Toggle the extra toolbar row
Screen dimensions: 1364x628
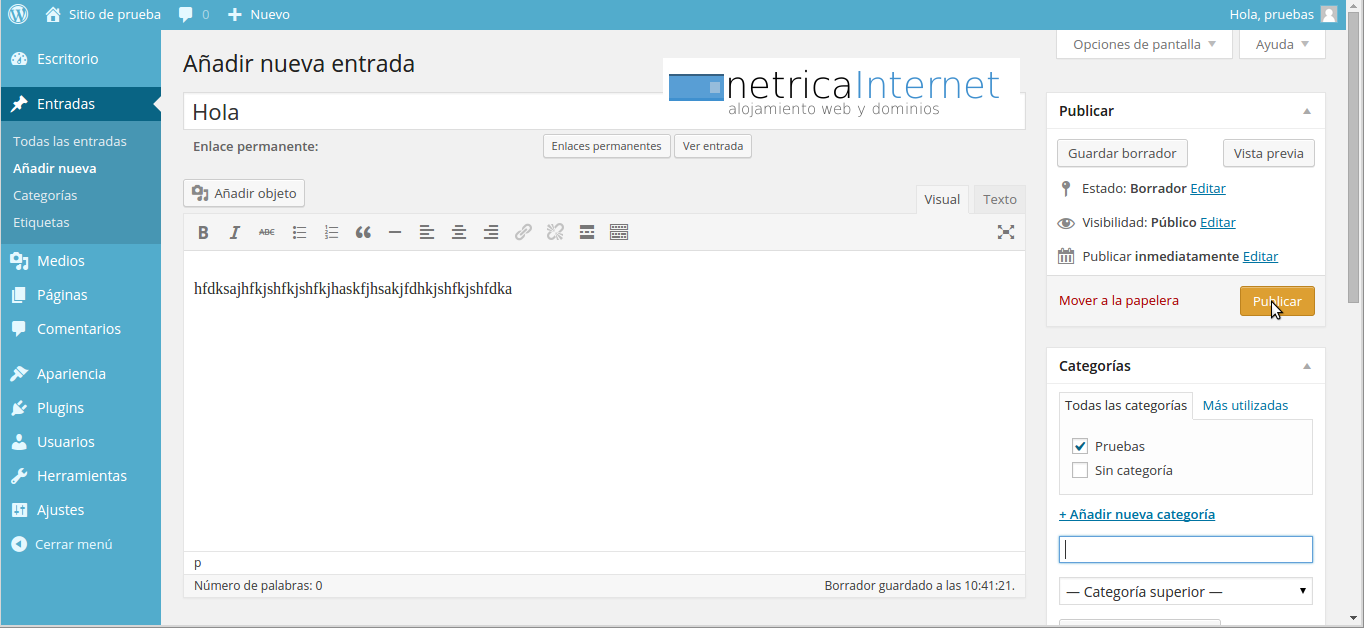point(619,232)
